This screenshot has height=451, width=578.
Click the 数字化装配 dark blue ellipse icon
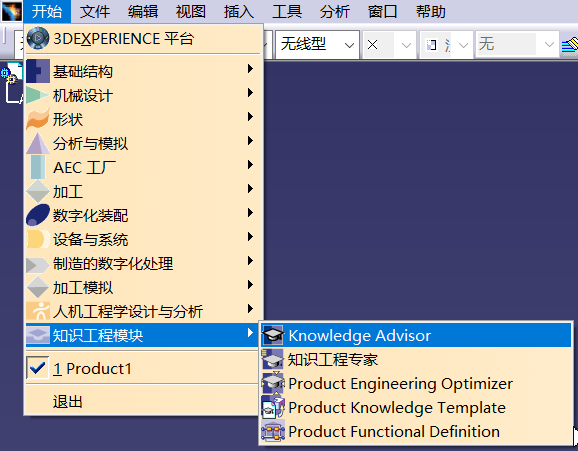pyautogui.click(x=38, y=215)
